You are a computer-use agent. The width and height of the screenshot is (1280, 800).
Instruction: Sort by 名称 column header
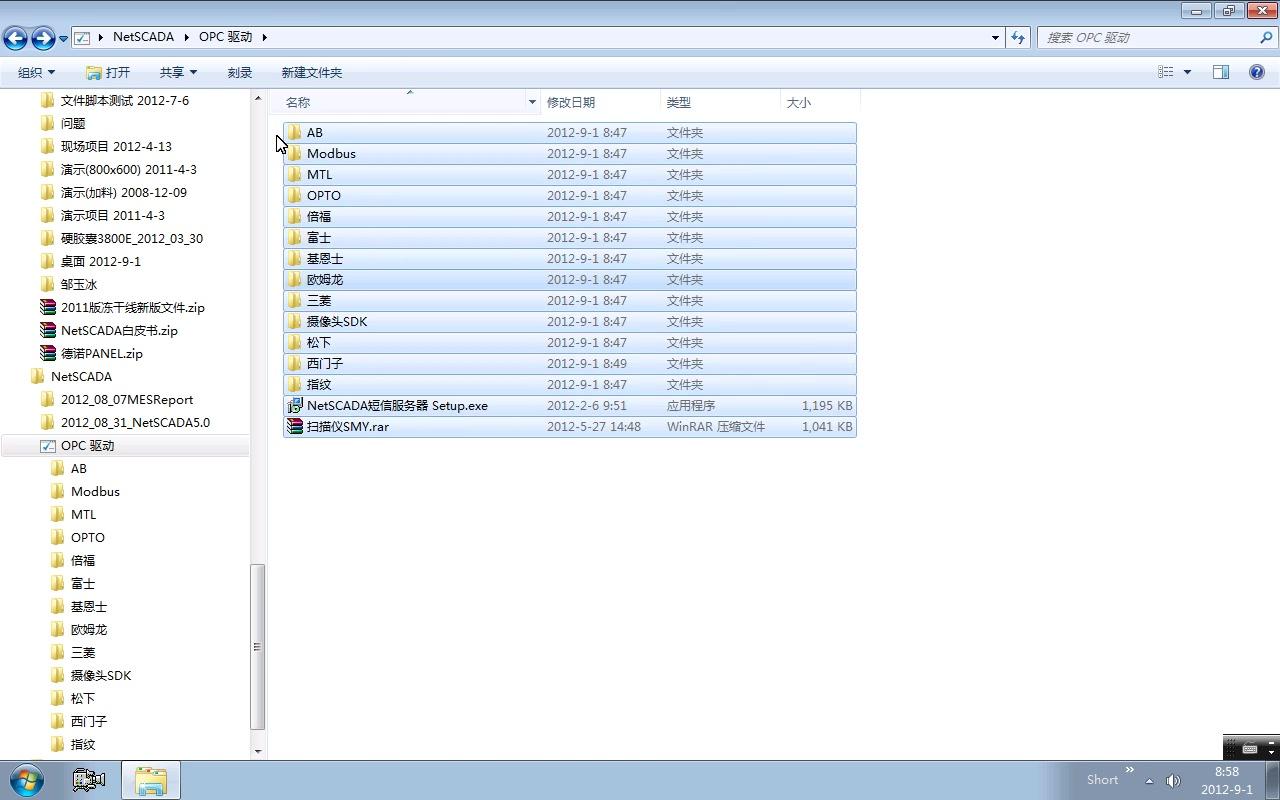(298, 102)
